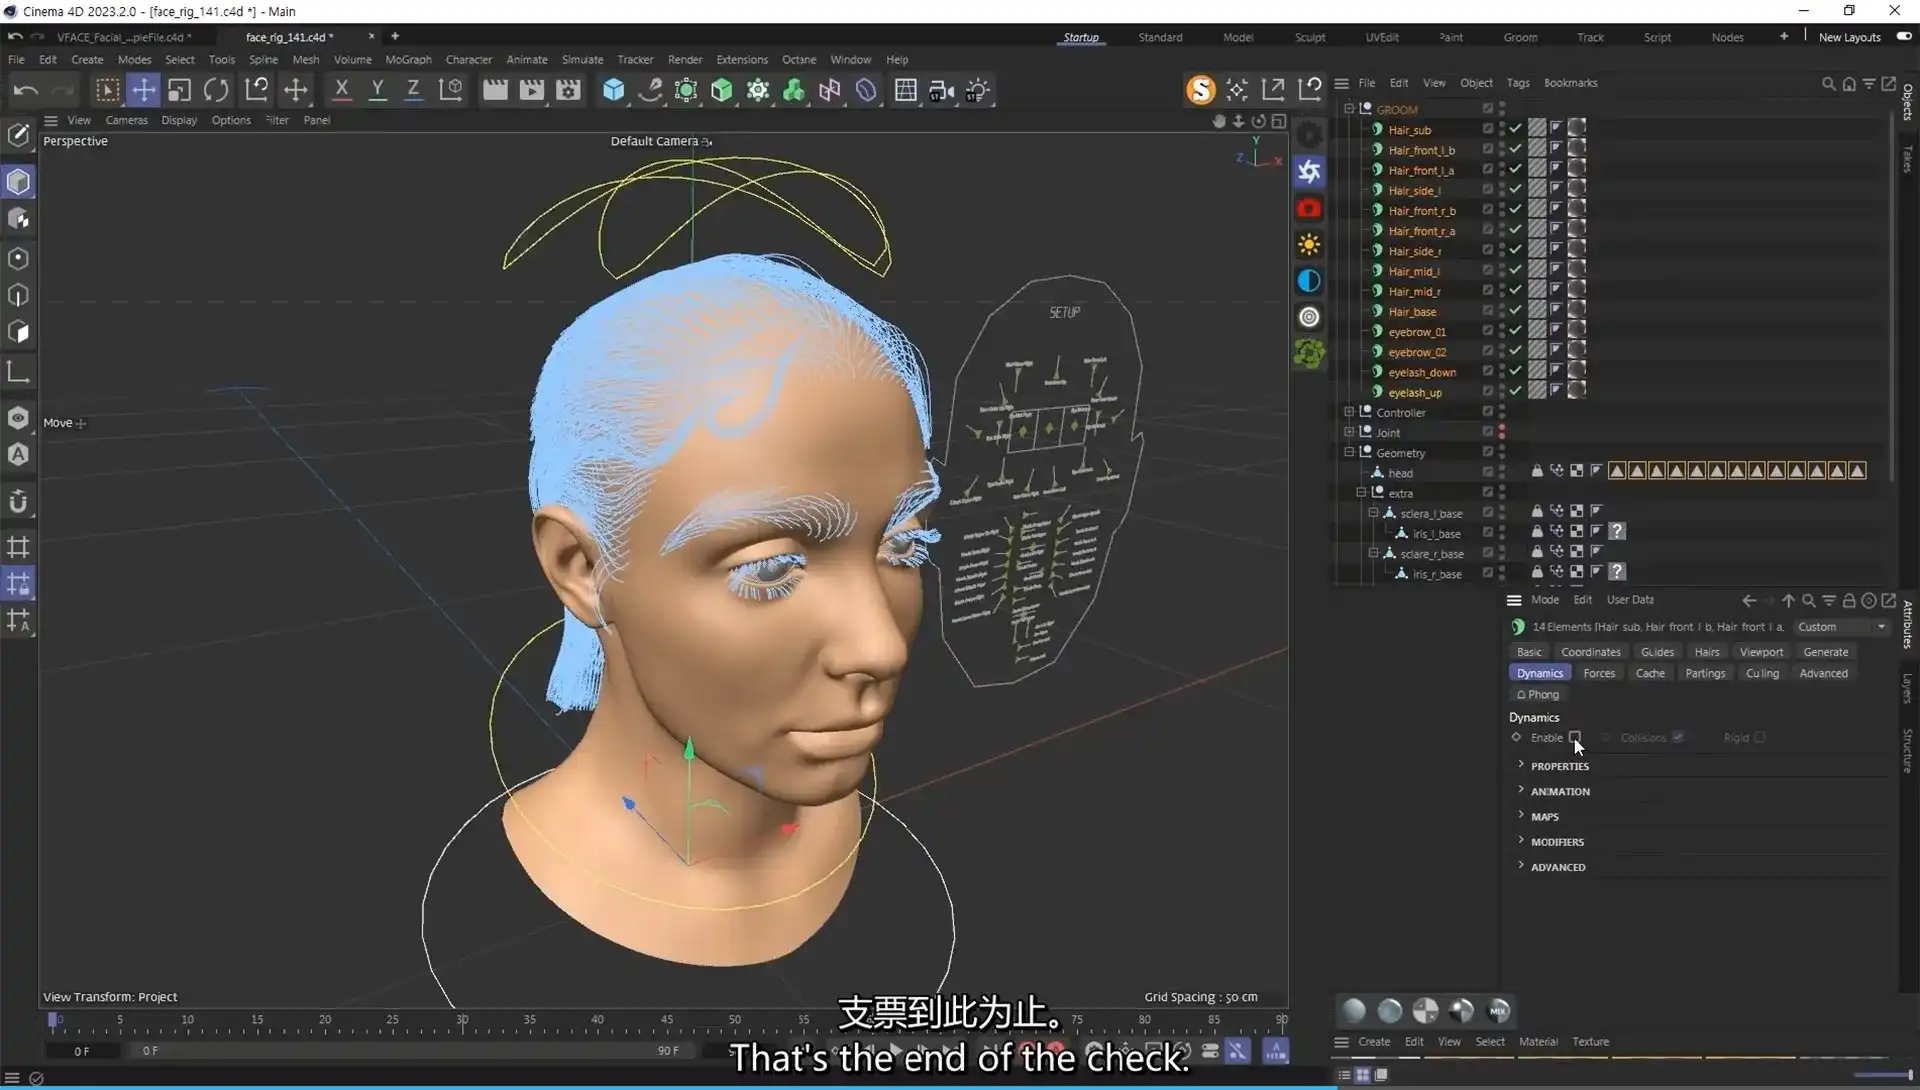Collapse the GROOM object tree

pyautogui.click(x=1349, y=109)
